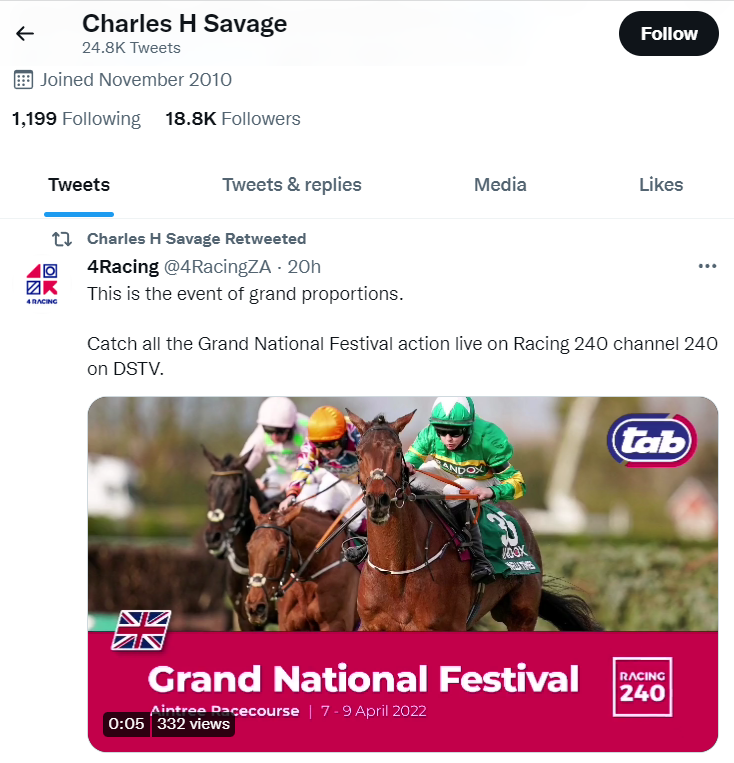Click the Racing 240 logo badge

tap(641, 686)
